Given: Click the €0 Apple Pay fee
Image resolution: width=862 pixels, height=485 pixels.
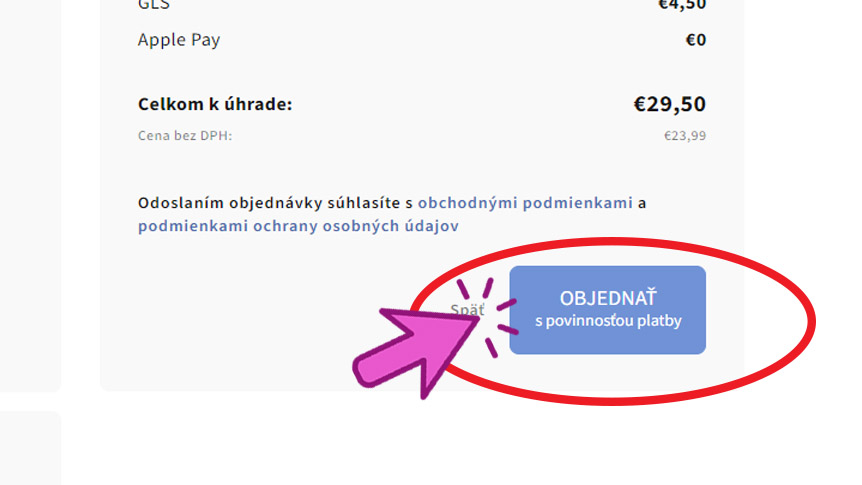Looking at the screenshot, I should (x=695, y=40).
